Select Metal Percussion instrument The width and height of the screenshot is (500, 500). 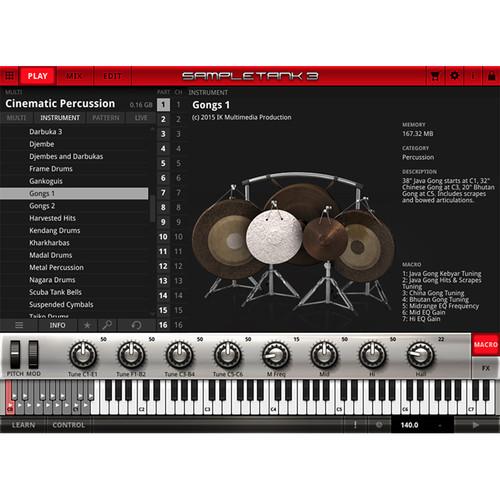(x=74, y=267)
